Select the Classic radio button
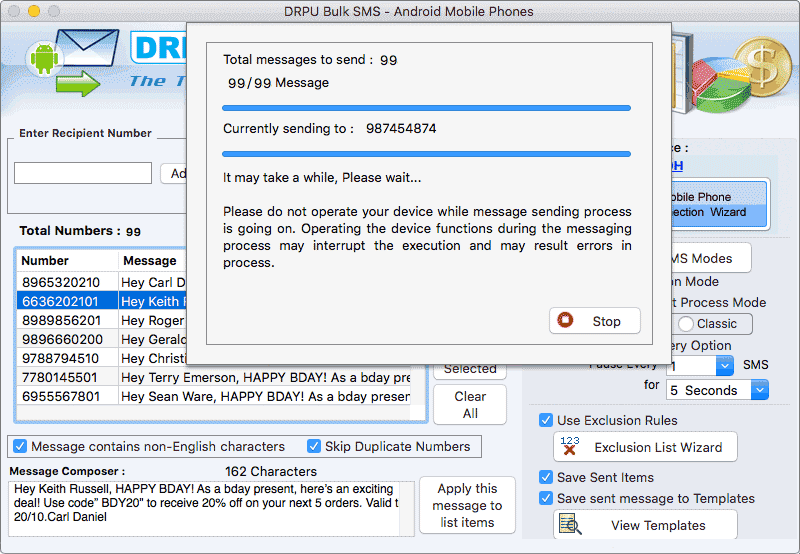This screenshot has width=800, height=554. click(686, 324)
